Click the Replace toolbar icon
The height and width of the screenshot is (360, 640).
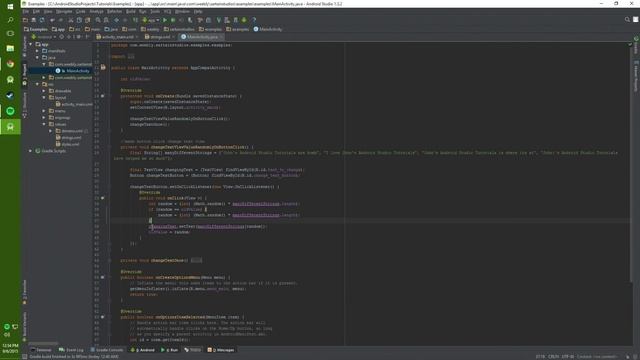[106, 20]
